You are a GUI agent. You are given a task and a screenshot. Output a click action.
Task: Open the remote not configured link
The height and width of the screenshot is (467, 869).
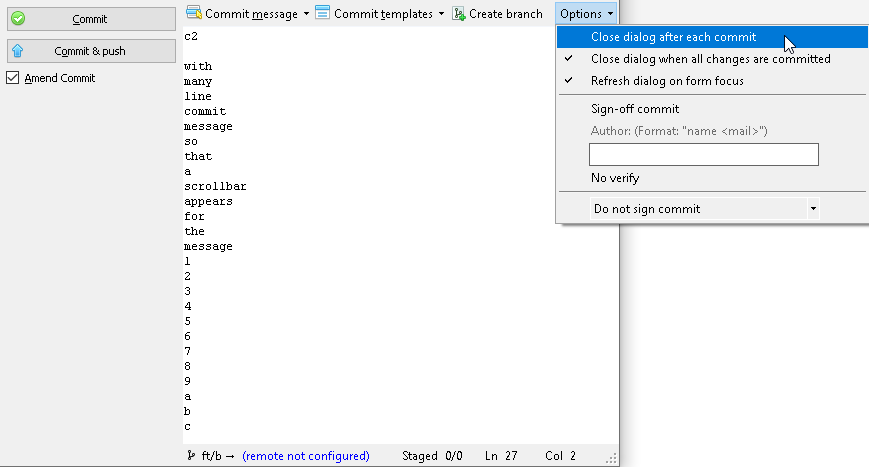click(306, 456)
